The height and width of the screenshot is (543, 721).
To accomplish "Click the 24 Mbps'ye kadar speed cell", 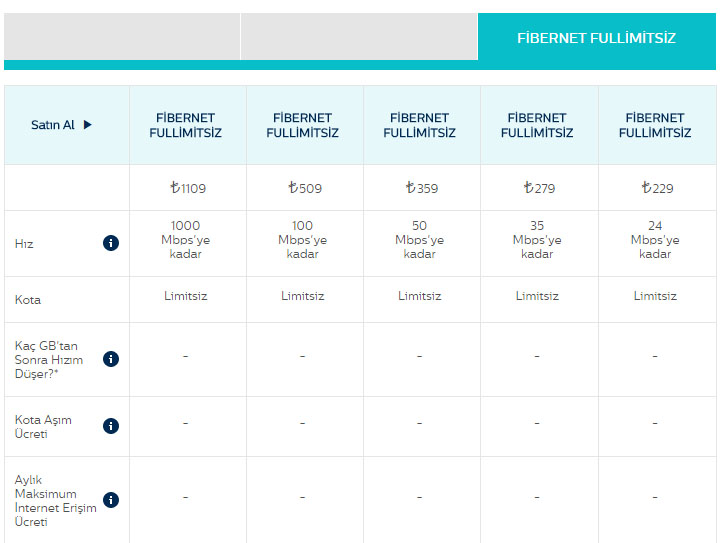I will [655, 240].
